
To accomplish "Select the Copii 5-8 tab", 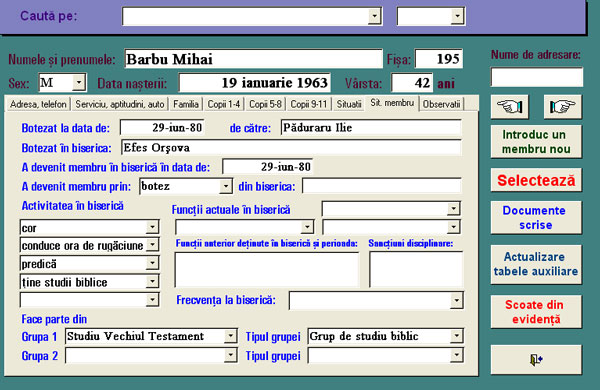I will tap(265, 104).
